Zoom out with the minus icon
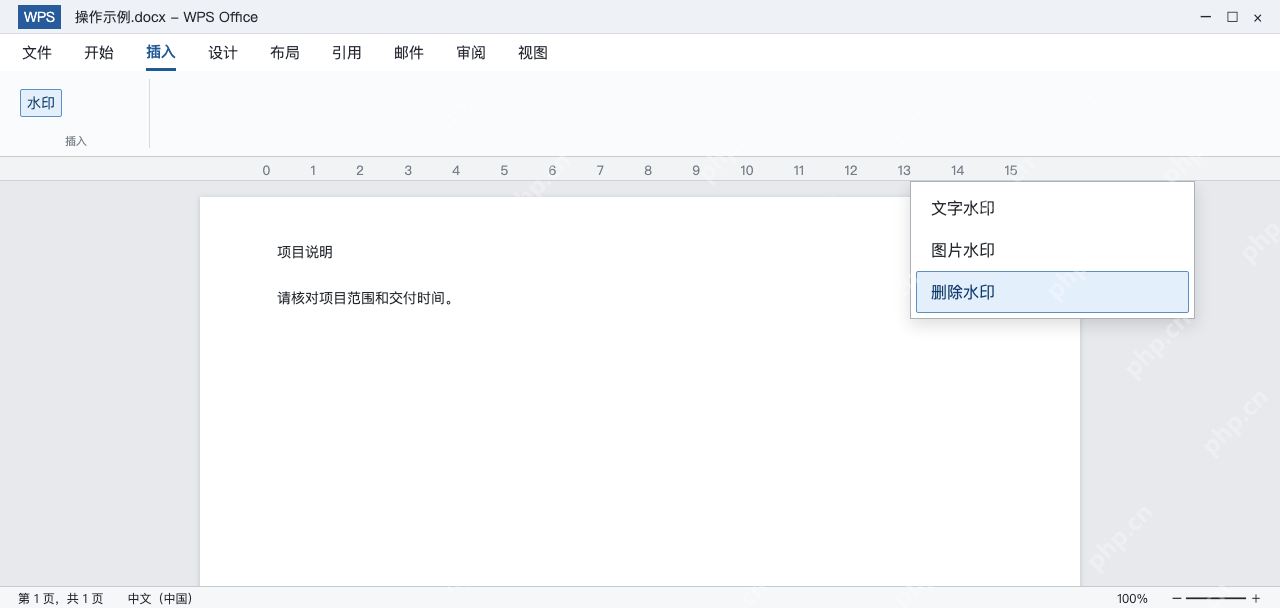Screen dimensions: 1280x608 [x=1177, y=598]
